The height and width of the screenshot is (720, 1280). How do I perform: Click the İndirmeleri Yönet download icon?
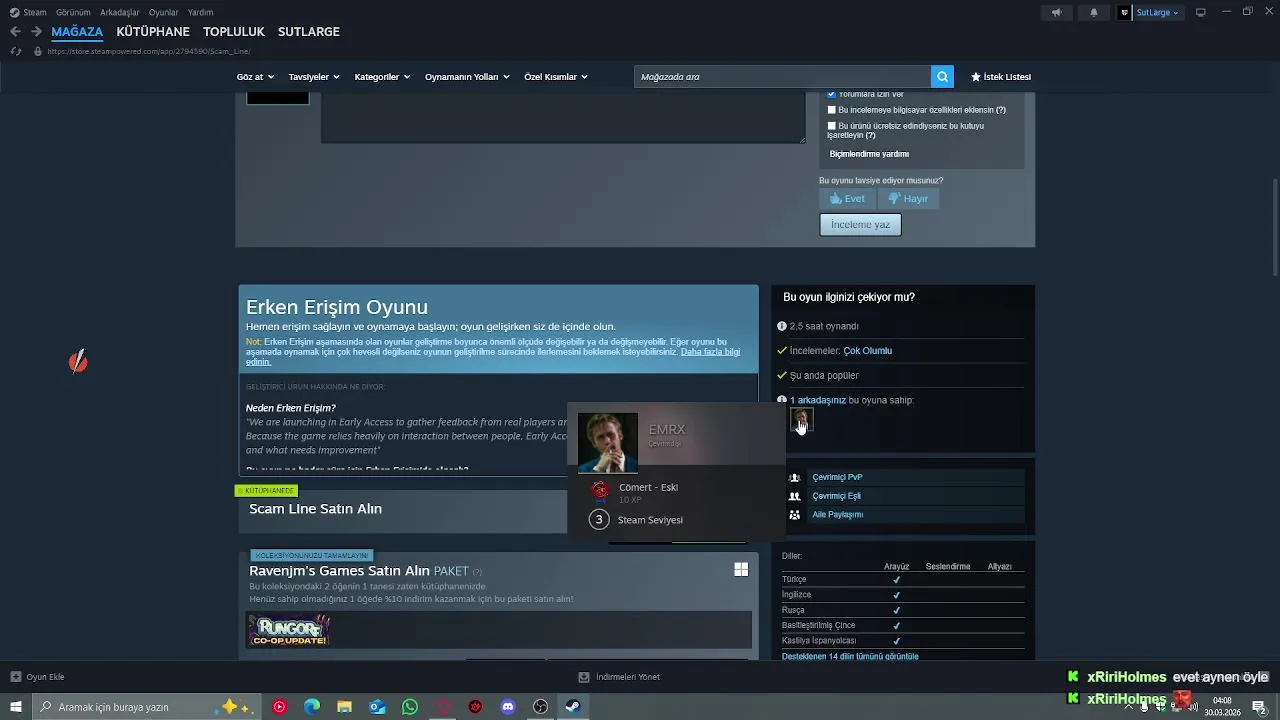[584, 677]
